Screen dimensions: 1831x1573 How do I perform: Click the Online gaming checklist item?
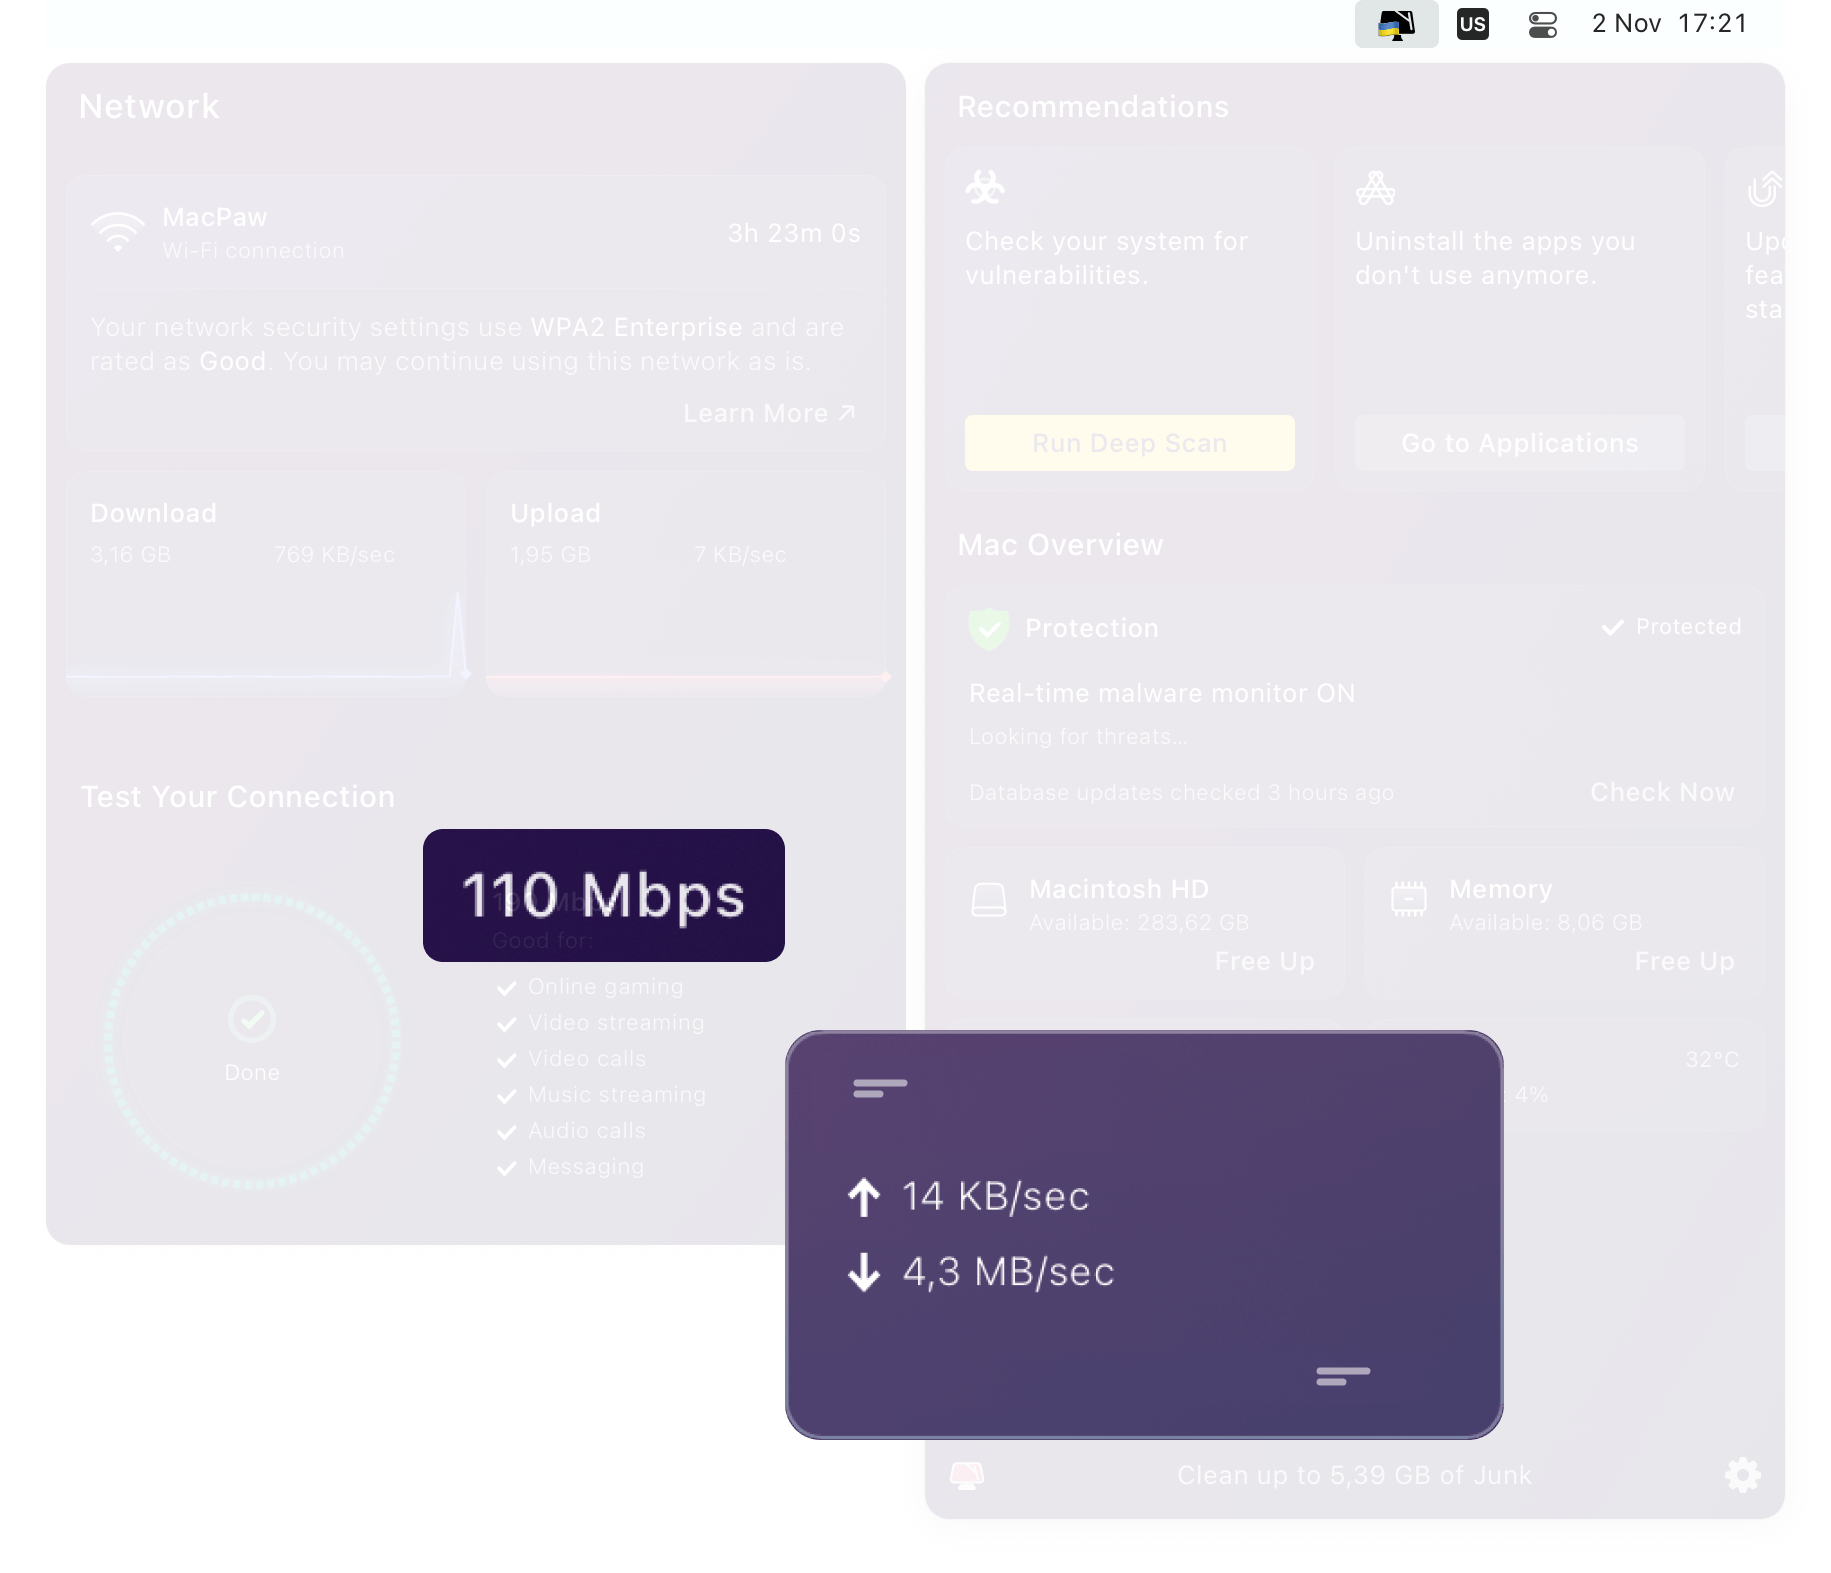click(x=590, y=987)
